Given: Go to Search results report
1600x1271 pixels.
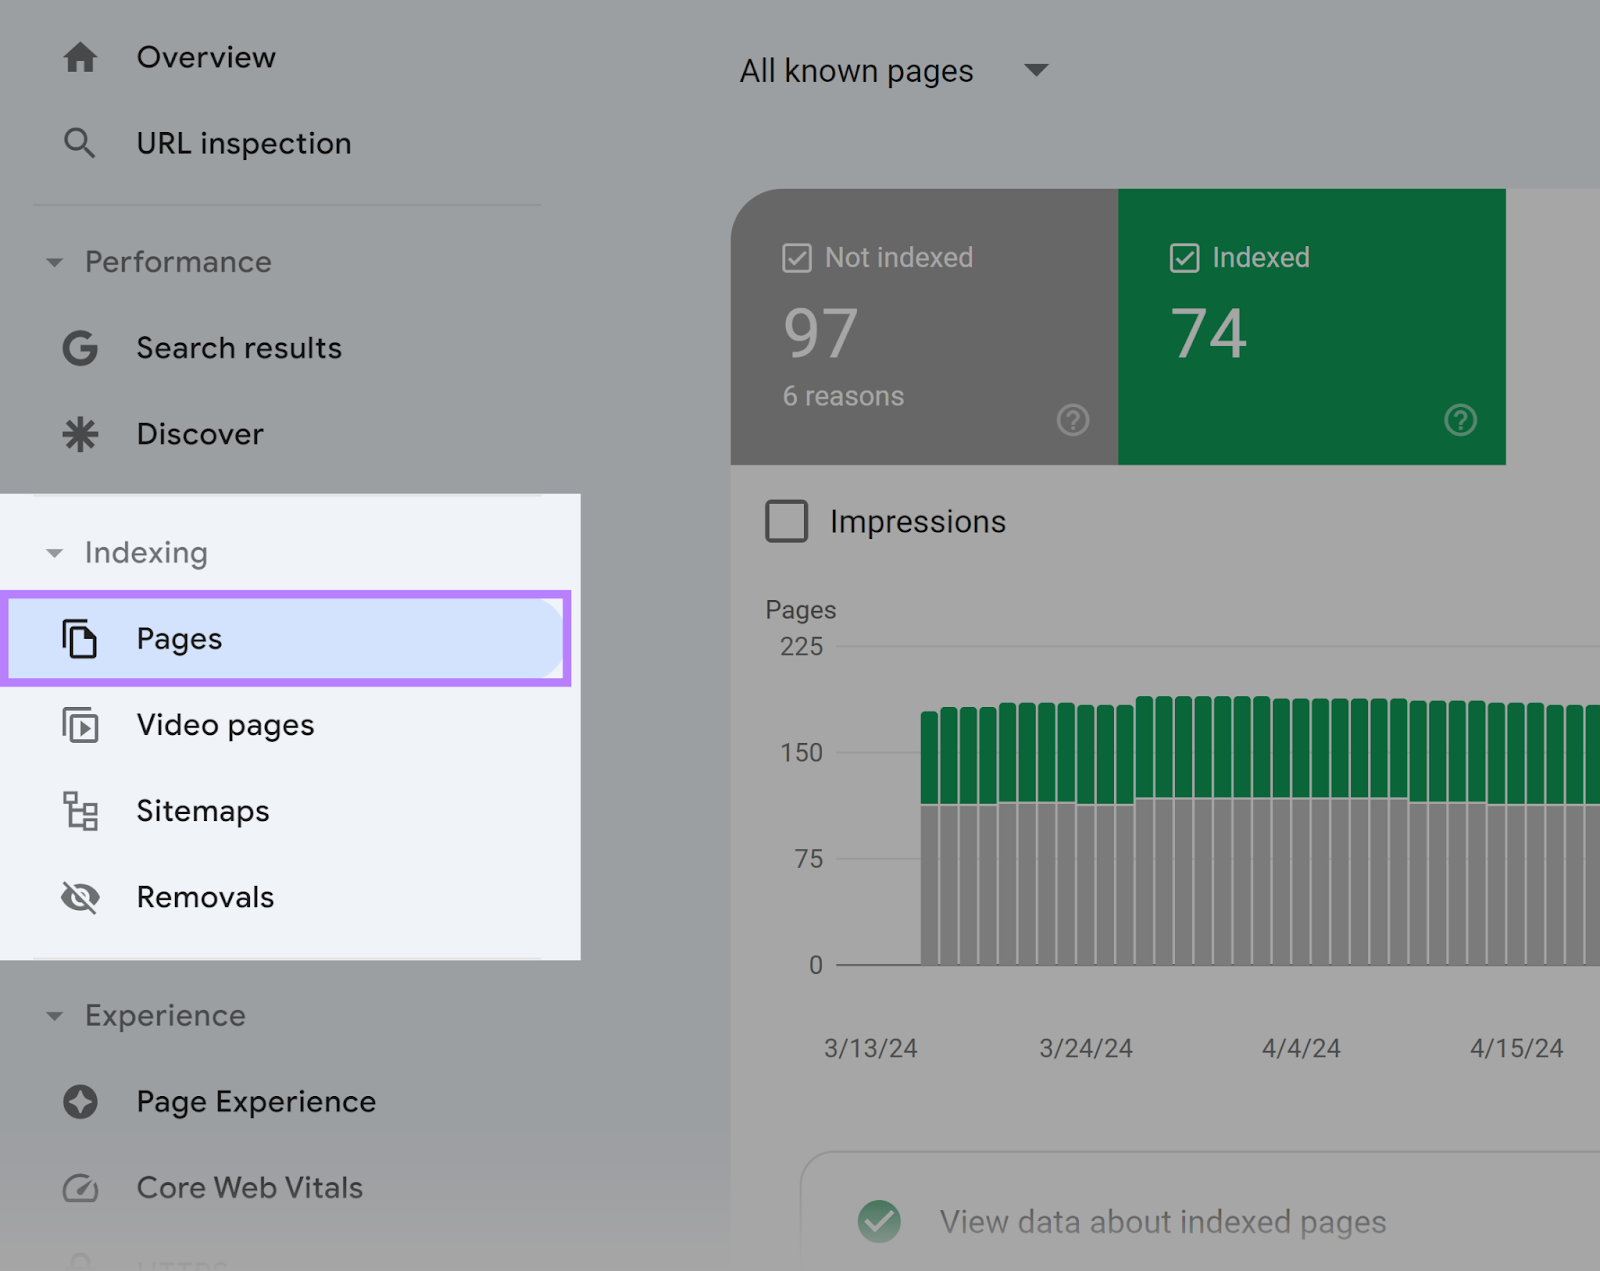Looking at the screenshot, I should point(239,348).
